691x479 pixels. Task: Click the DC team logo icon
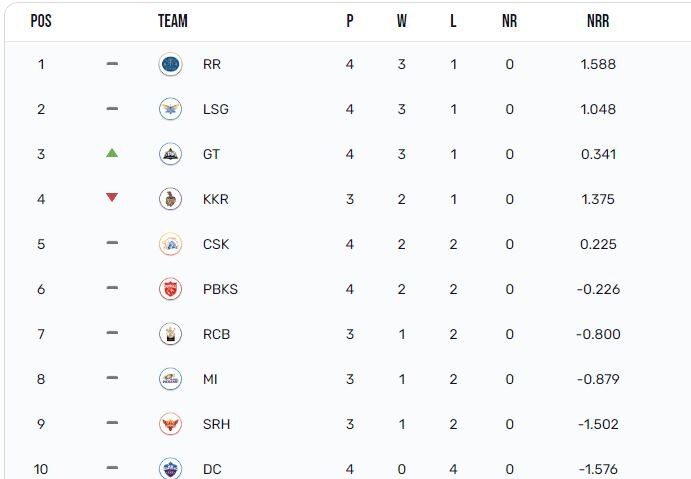point(170,468)
